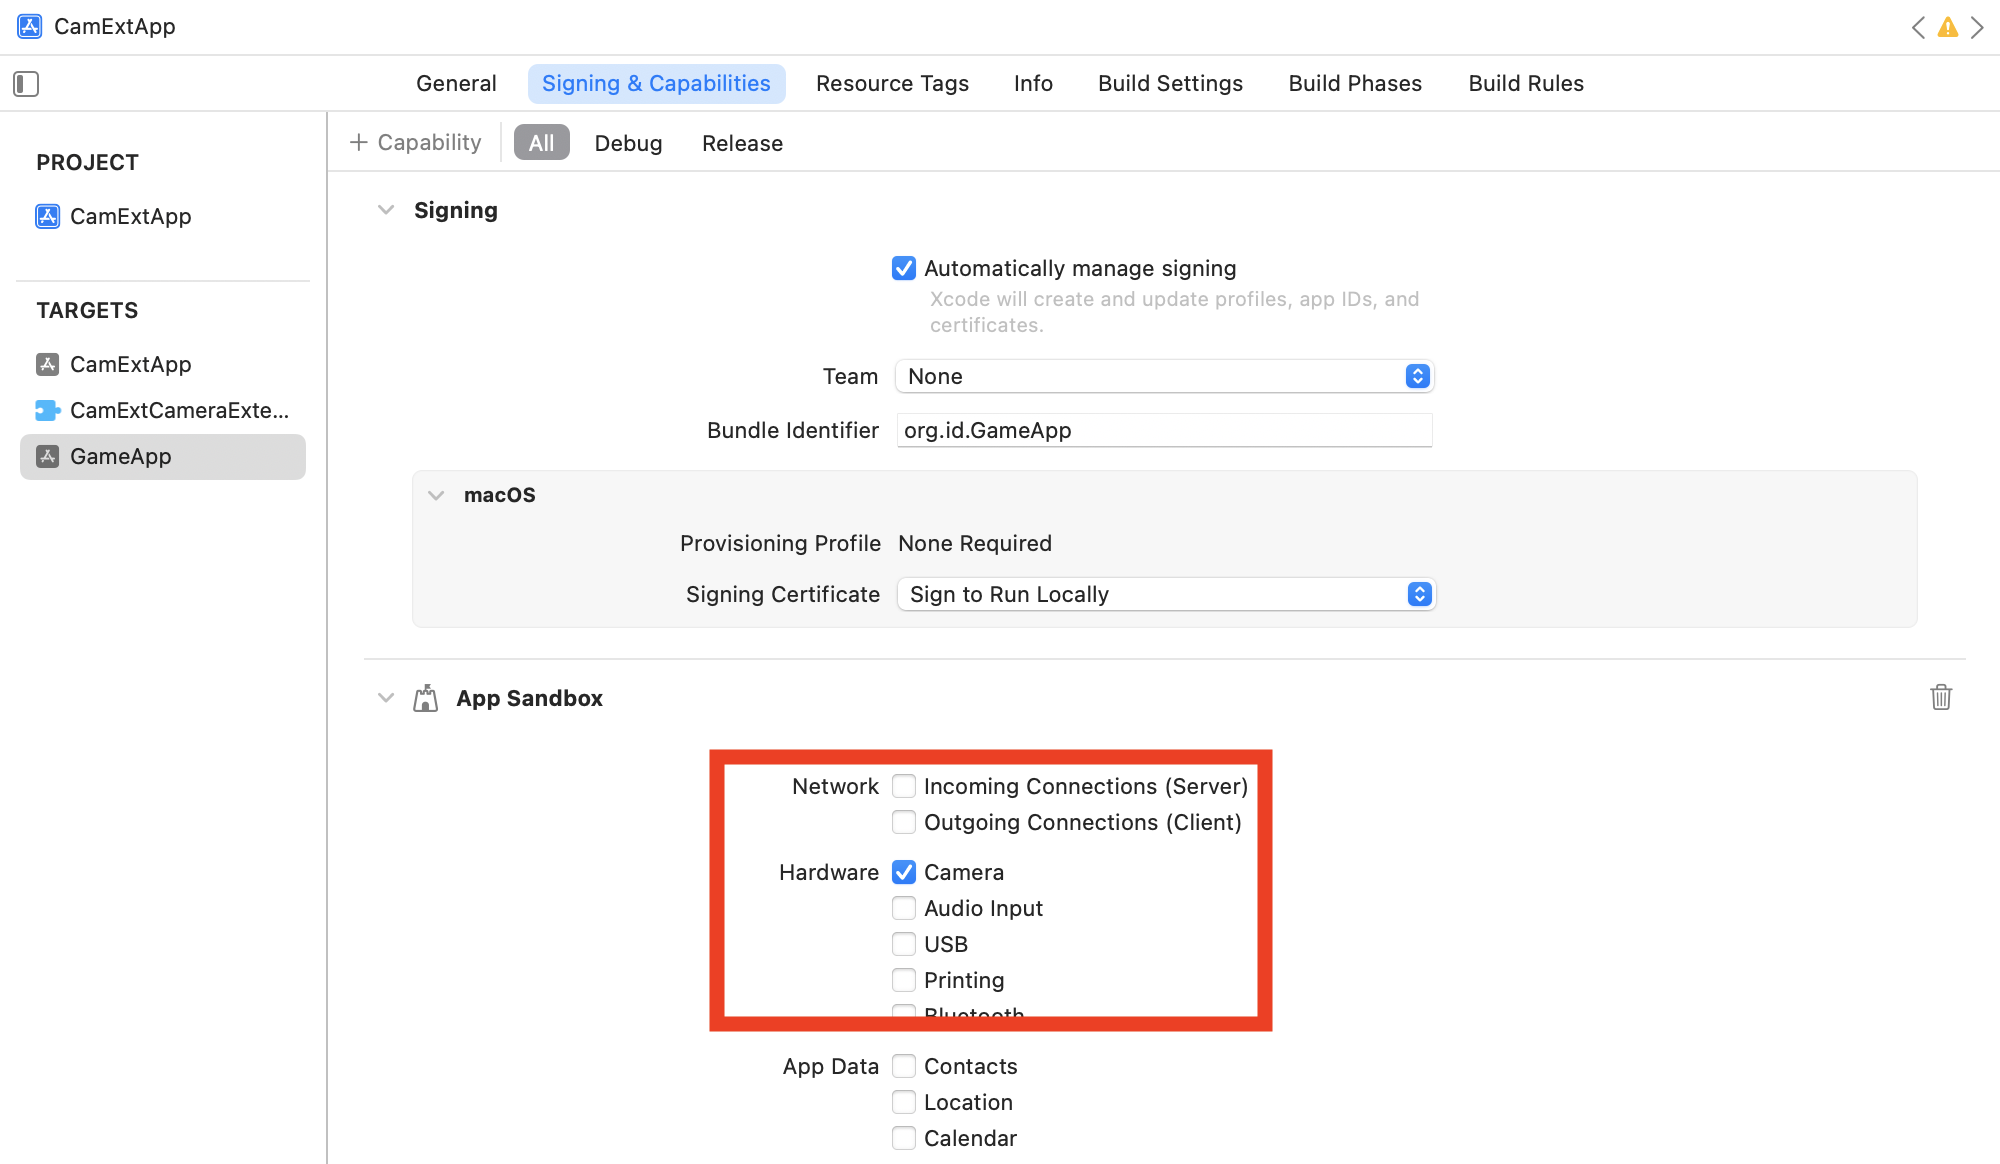Go to previous issue with left chevron
The image size is (2000, 1164).
click(1917, 27)
